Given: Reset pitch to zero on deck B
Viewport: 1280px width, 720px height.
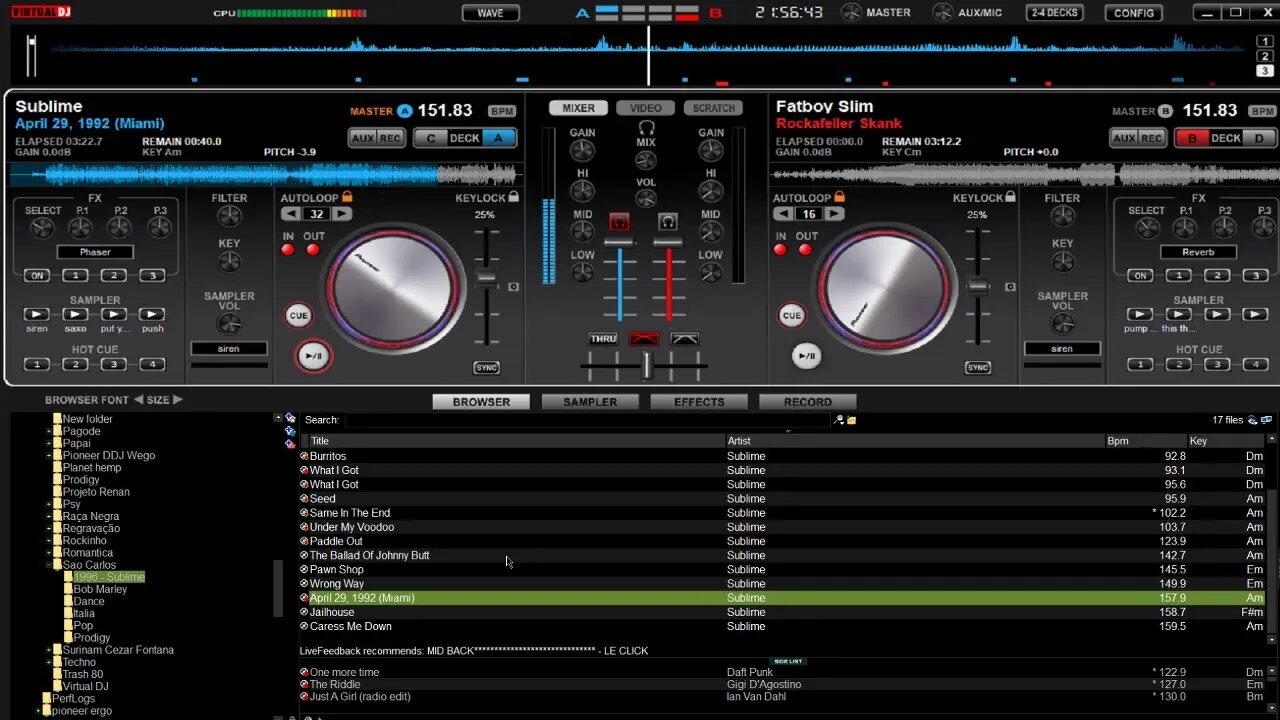Looking at the screenshot, I should coord(1008,287).
